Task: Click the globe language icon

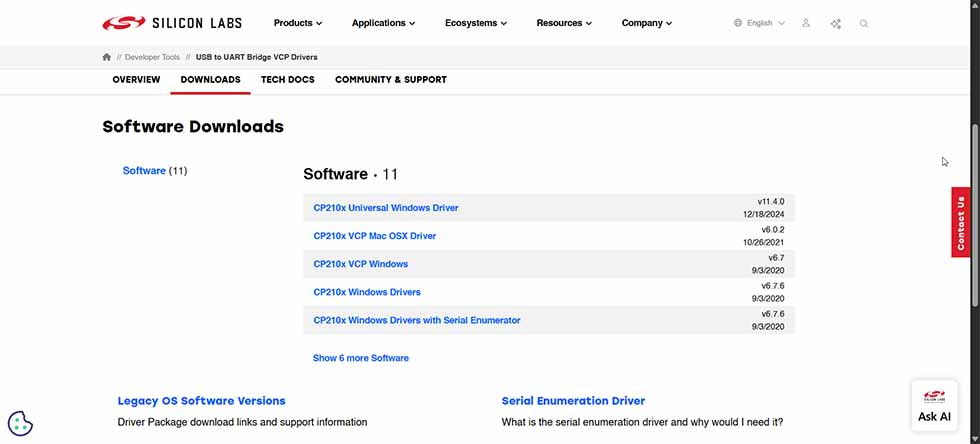Action: 738,23
